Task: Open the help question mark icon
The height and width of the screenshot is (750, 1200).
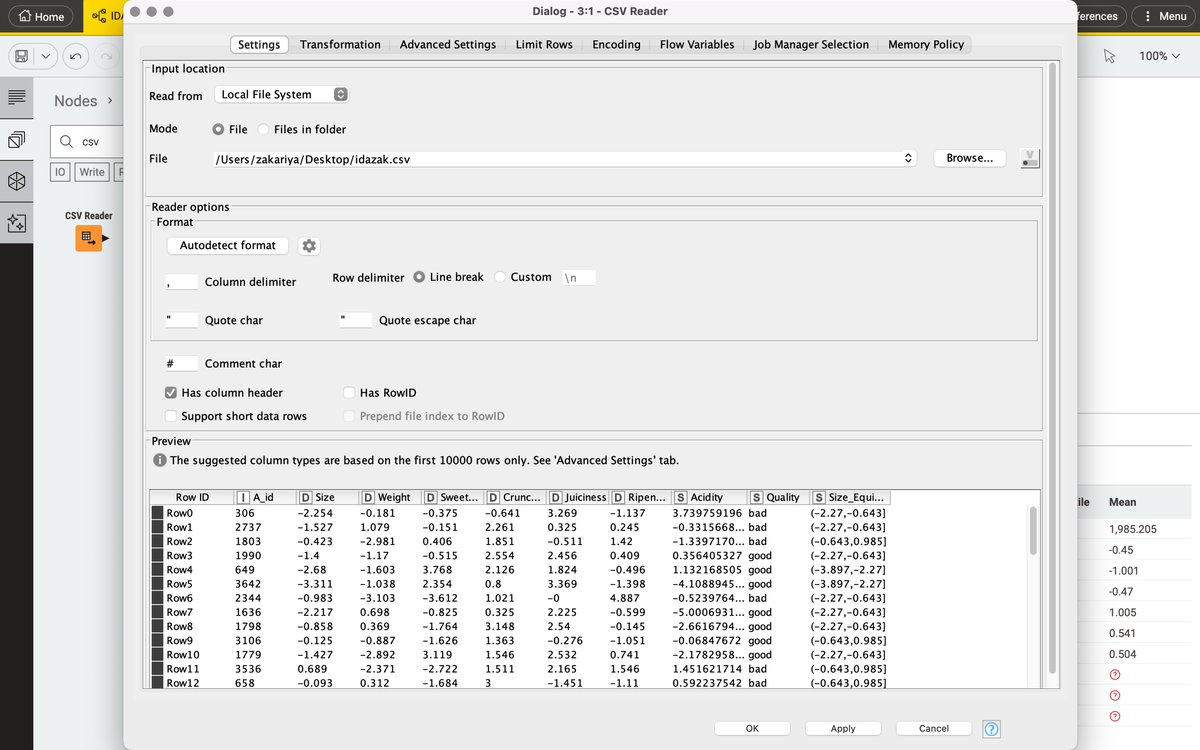Action: pyautogui.click(x=991, y=729)
